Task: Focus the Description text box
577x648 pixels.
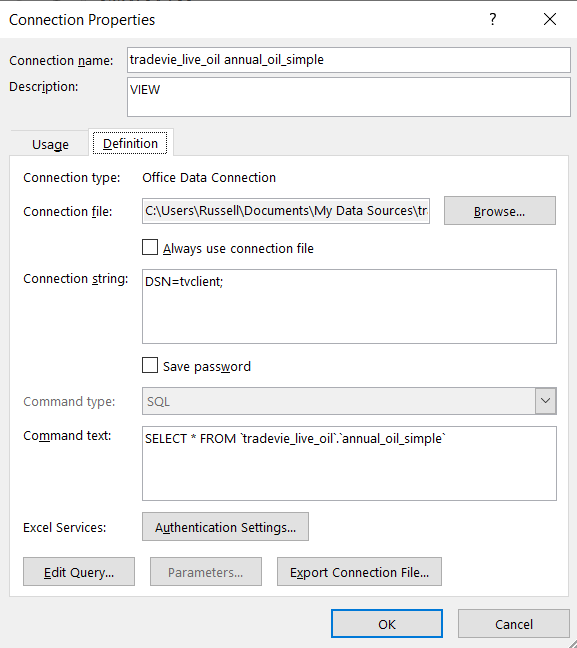Action: tap(349, 97)
